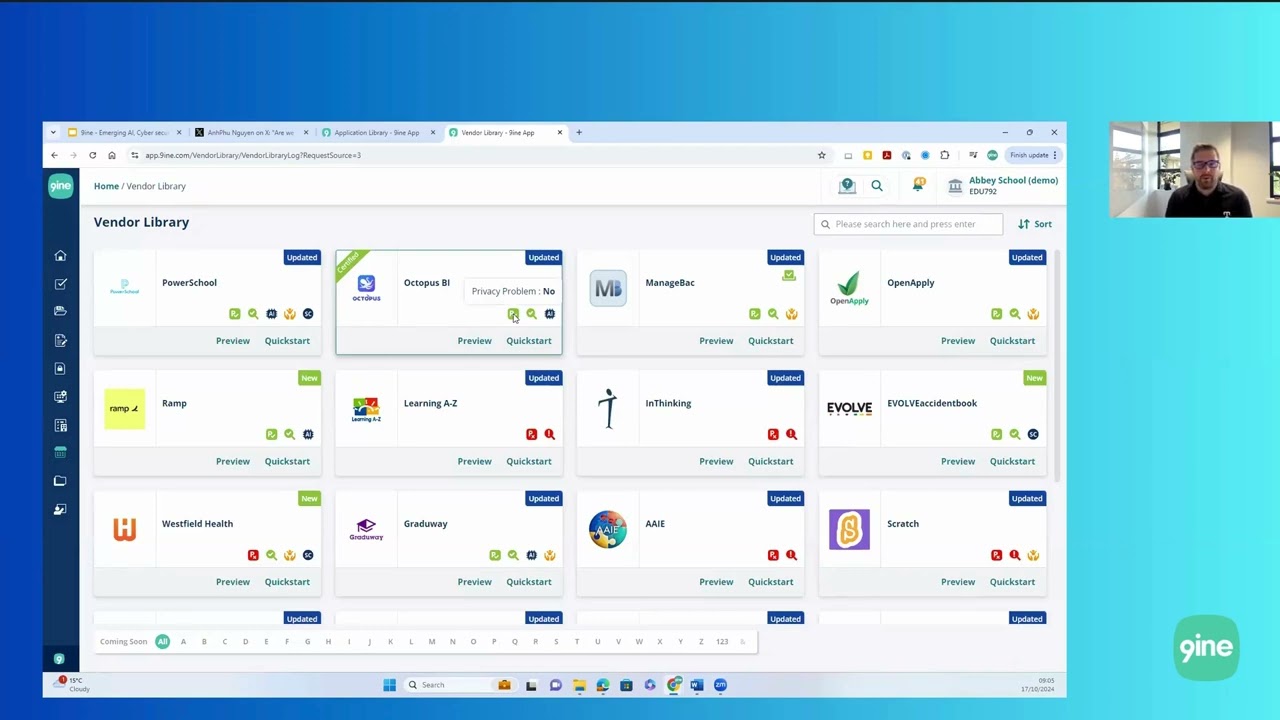Open Windows Start menu on taskbar
The image size is (1280, 720).
click(389, 685)
